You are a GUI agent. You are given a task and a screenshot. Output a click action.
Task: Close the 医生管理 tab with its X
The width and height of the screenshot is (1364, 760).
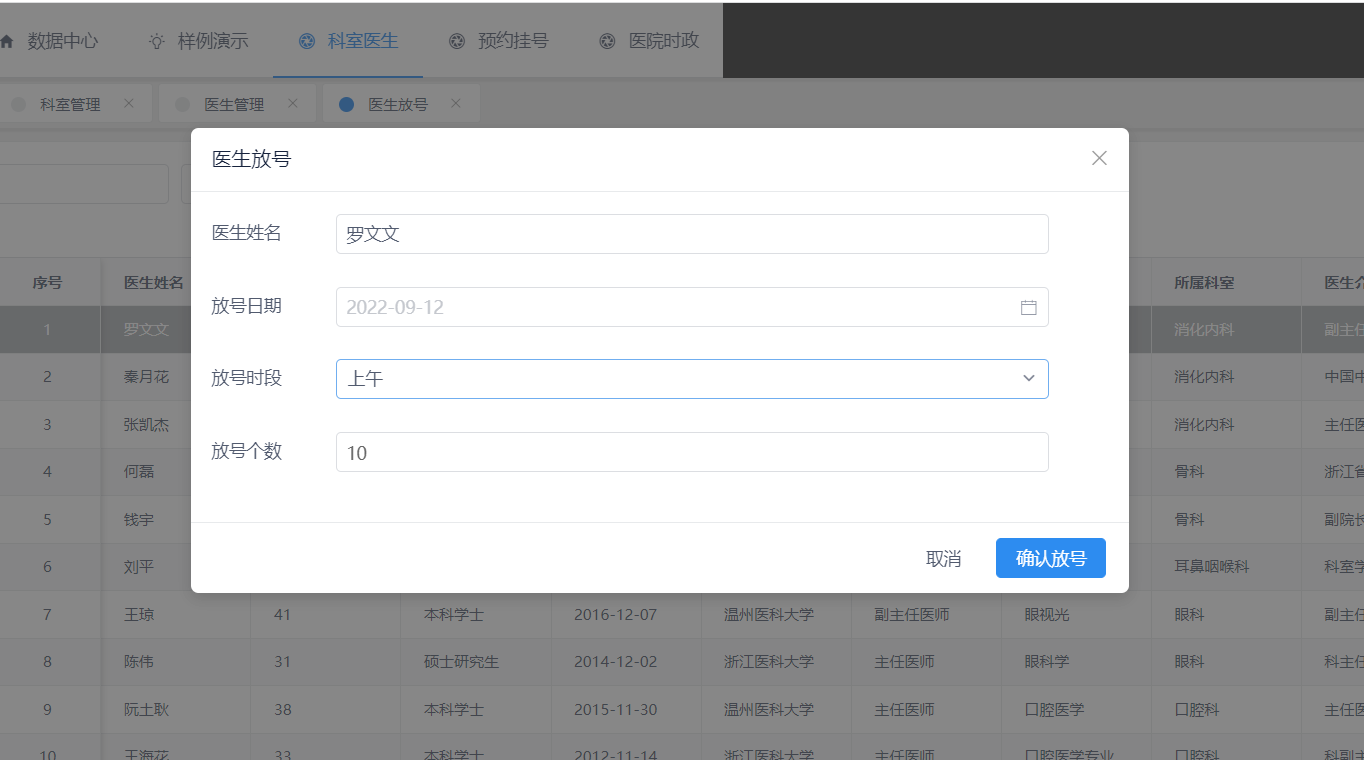pos(292,103)
